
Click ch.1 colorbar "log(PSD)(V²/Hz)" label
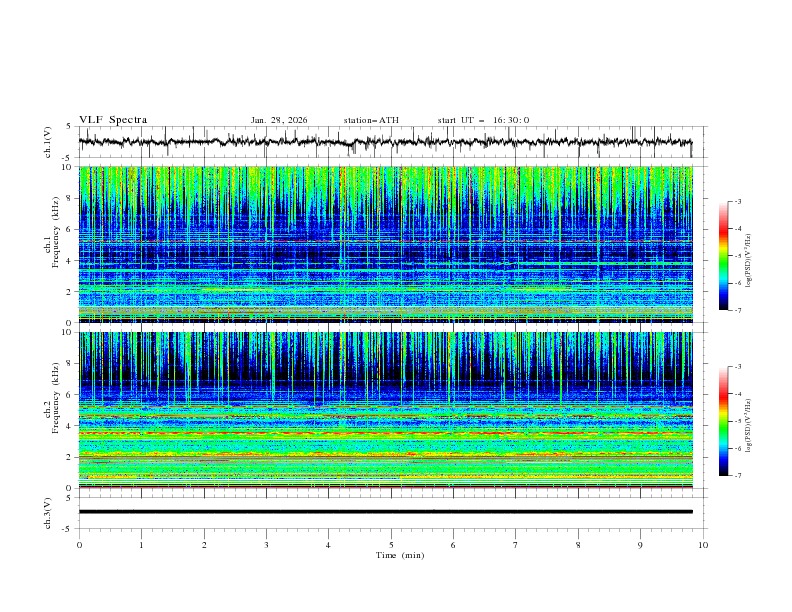(x=749, y=261)
